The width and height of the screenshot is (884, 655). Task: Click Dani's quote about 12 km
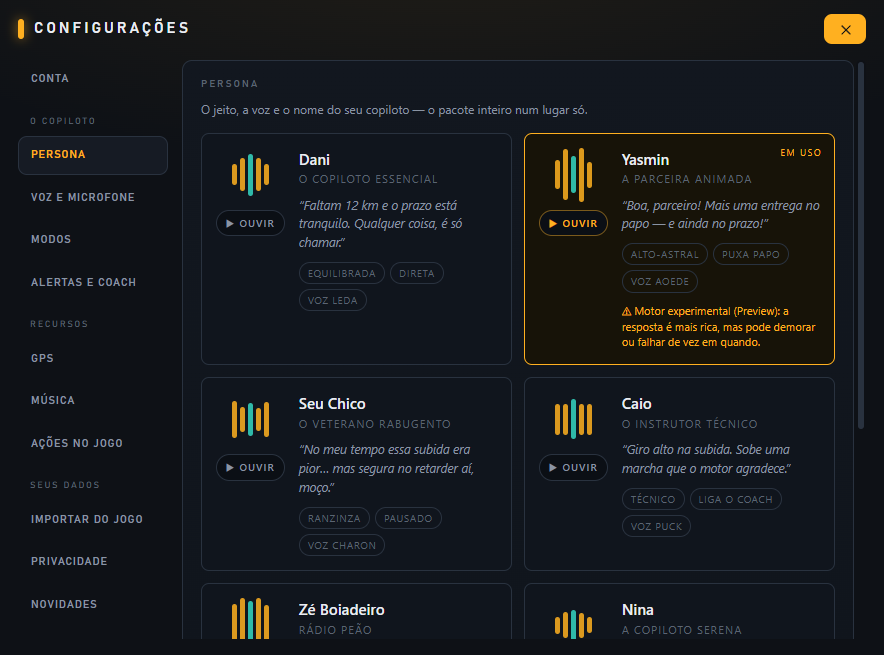(381, 224)
